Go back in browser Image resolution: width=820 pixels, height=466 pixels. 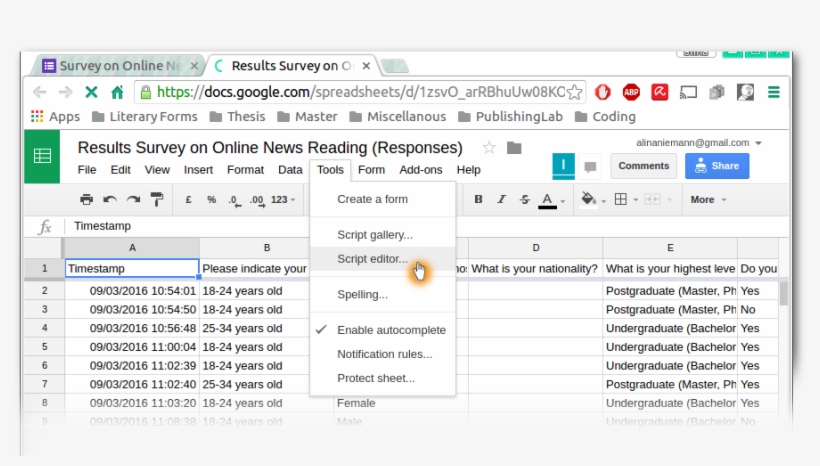[40, 93]
